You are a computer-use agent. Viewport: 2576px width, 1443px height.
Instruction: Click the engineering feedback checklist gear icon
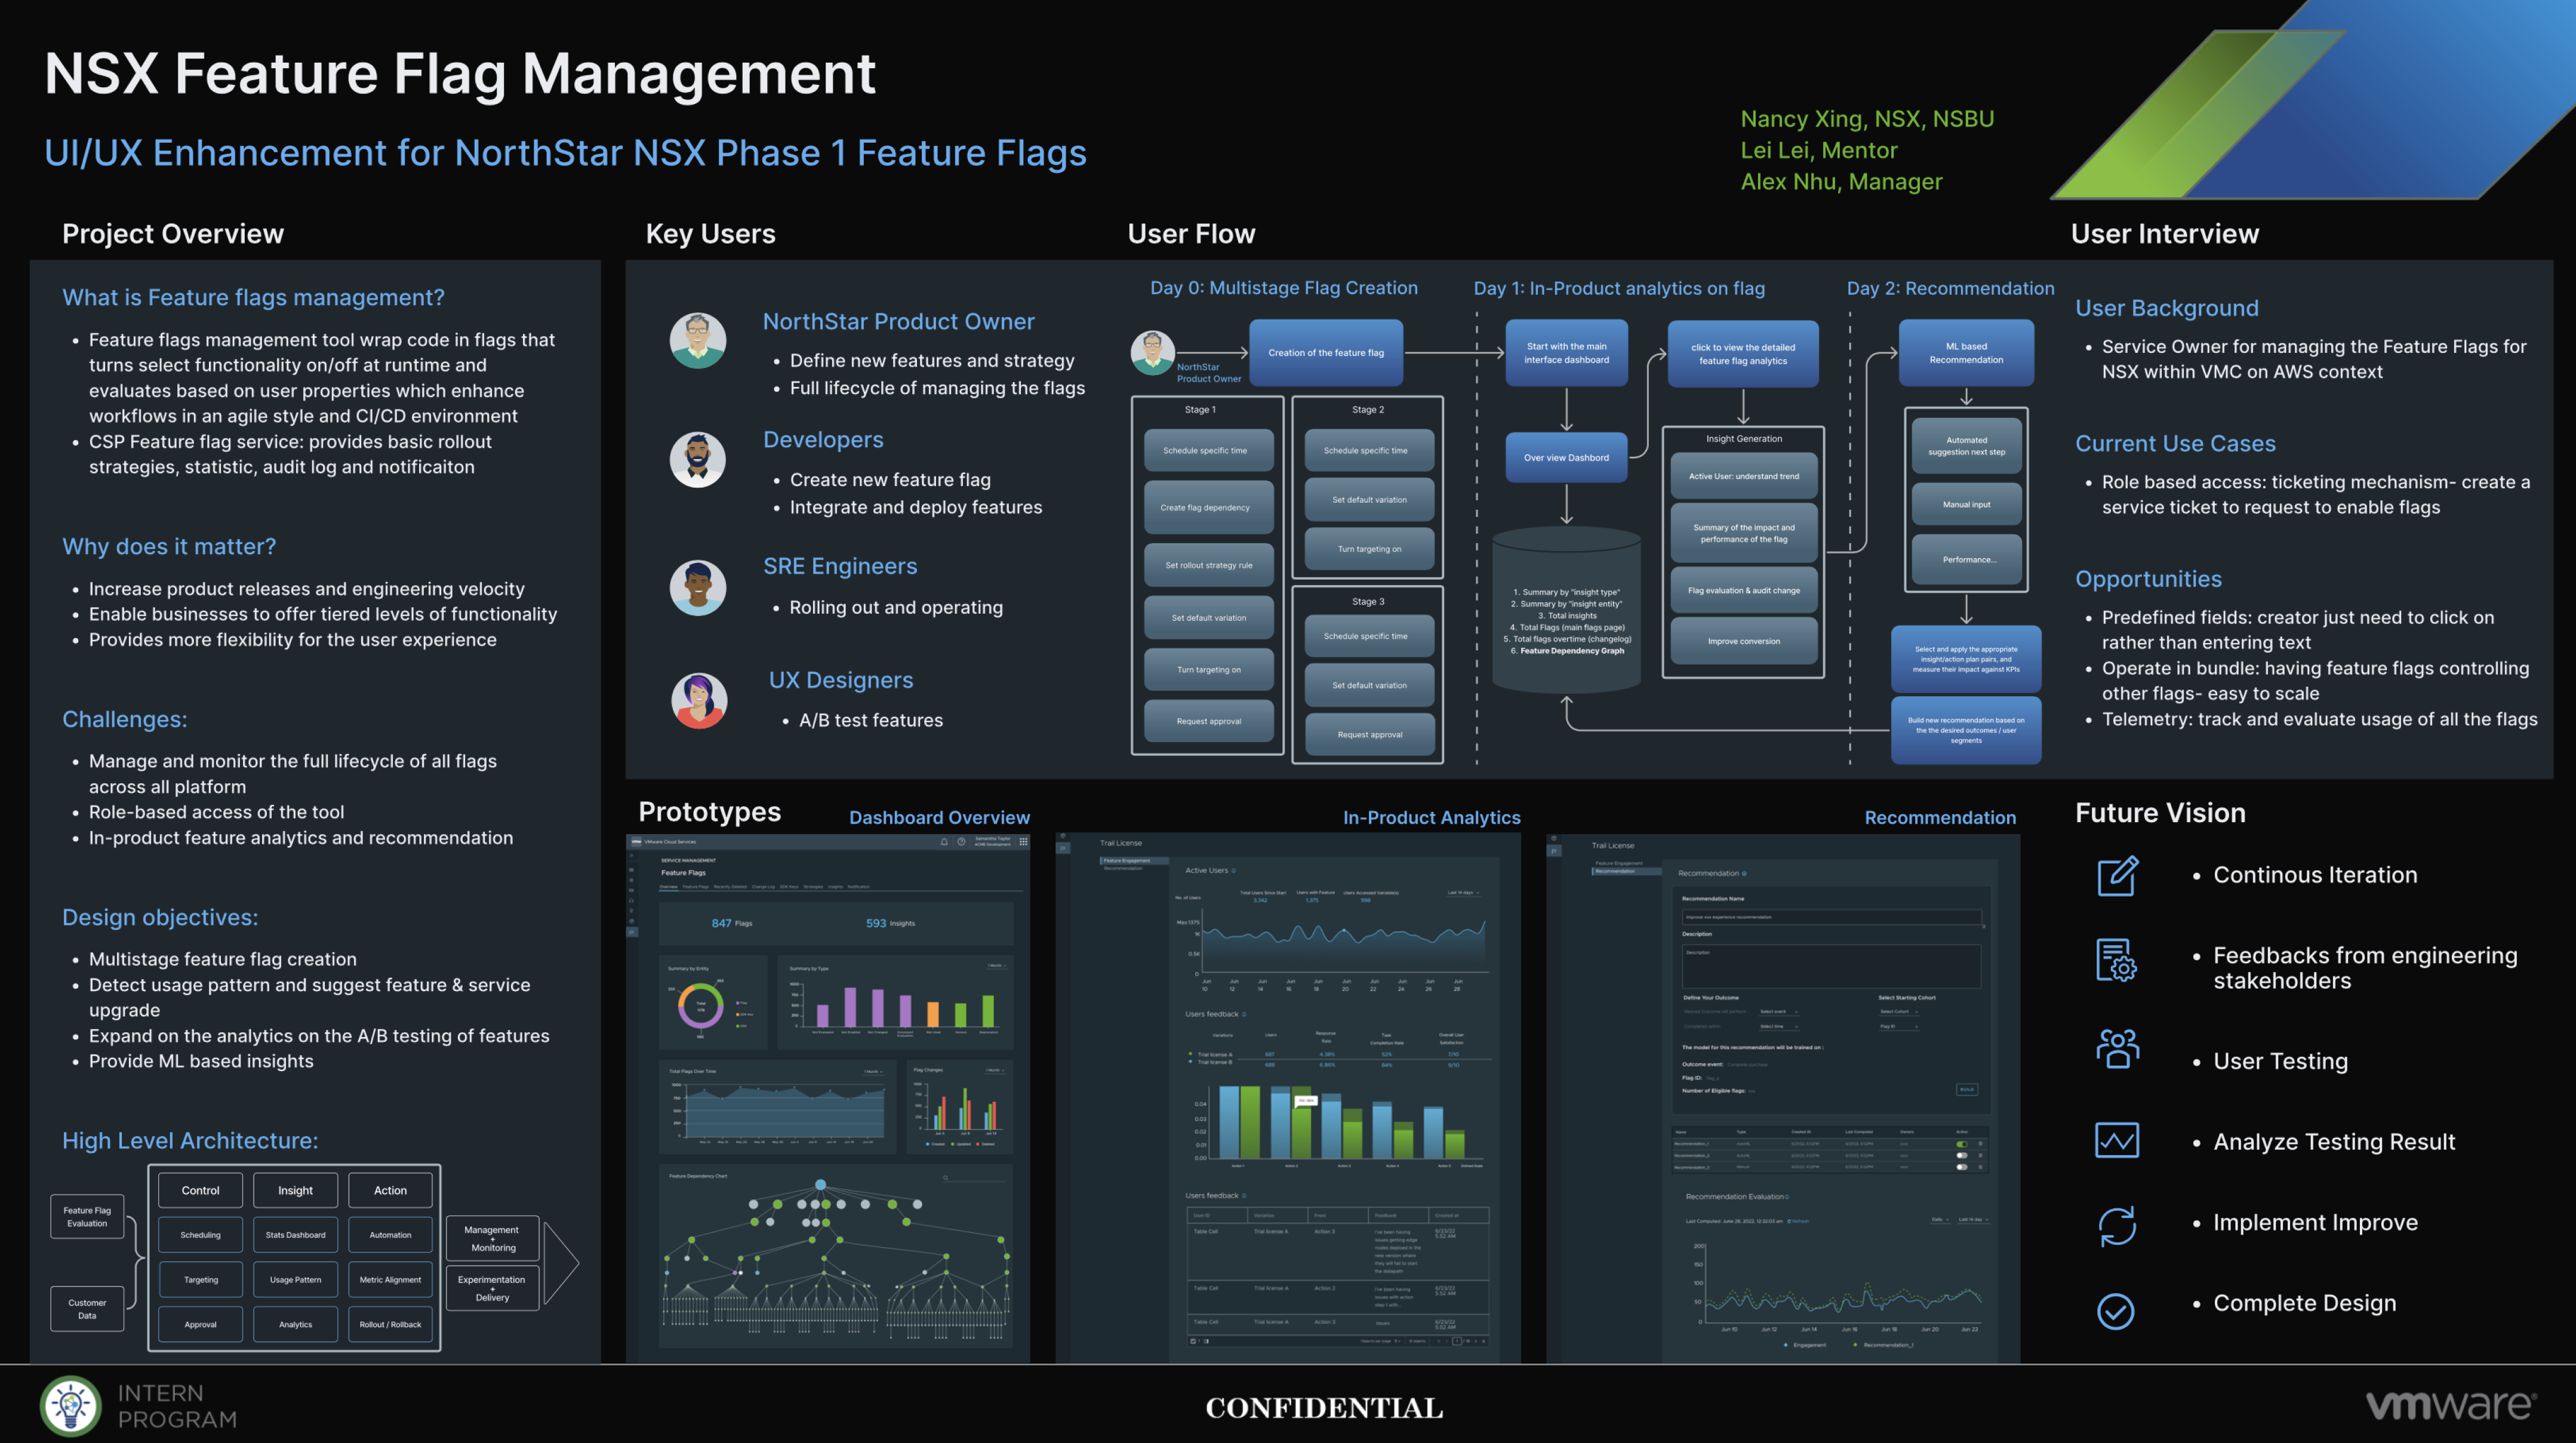pyautogui.click(x=2117, y=960)
